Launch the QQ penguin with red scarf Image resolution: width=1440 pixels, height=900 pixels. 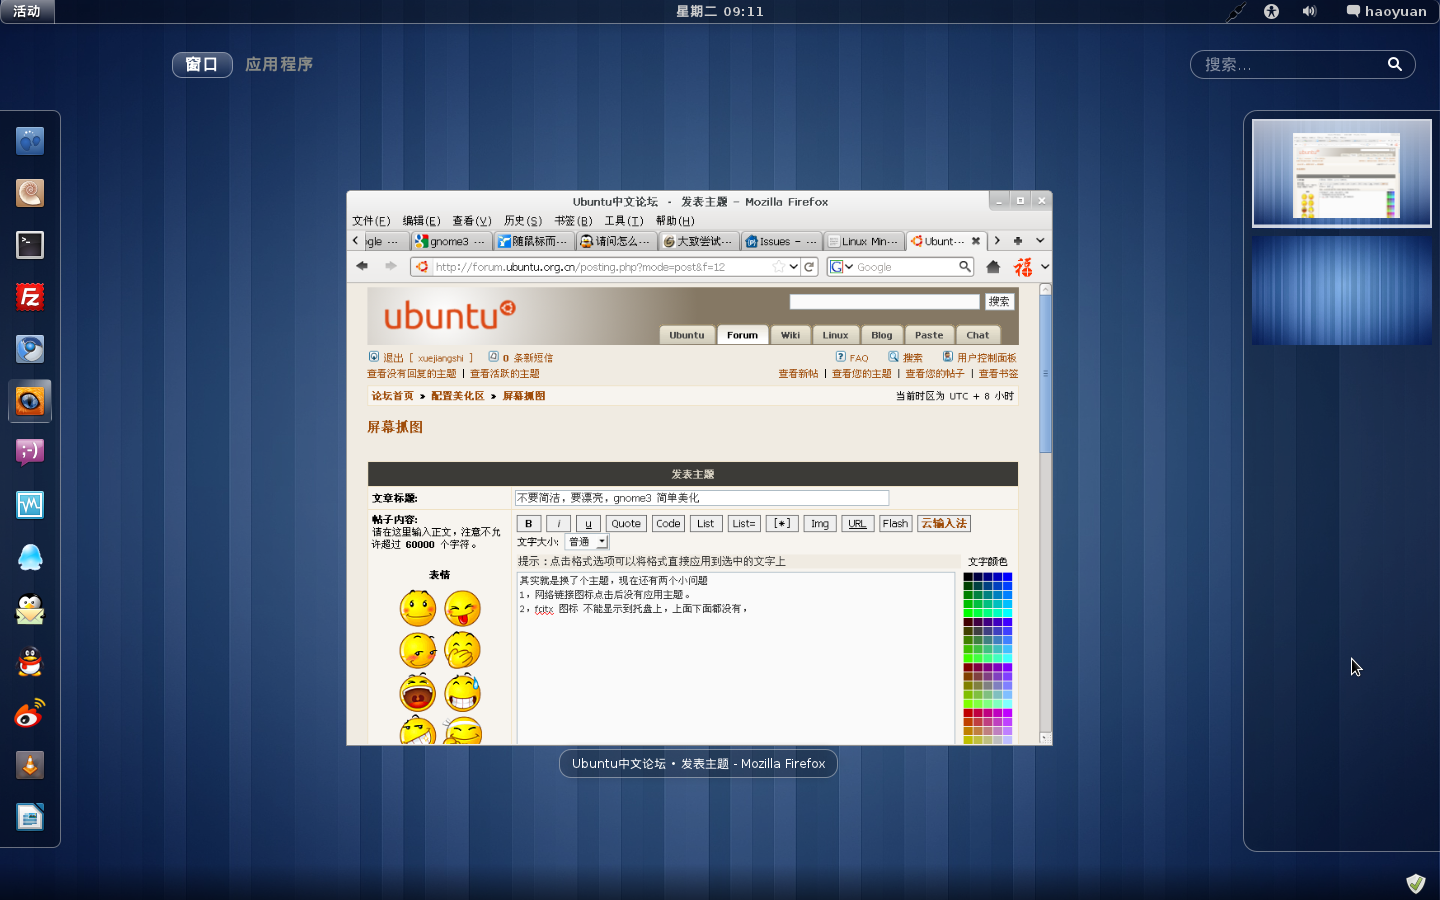(30, 661)
